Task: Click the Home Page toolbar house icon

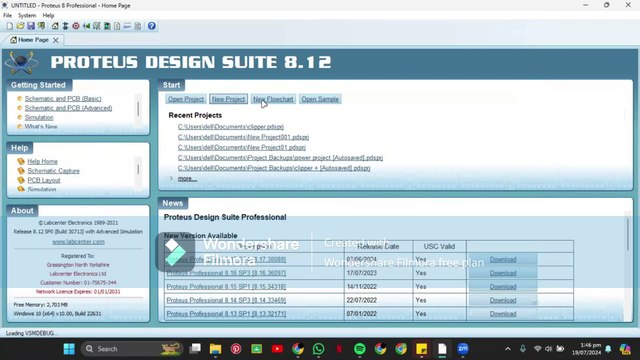Action: 55,26
